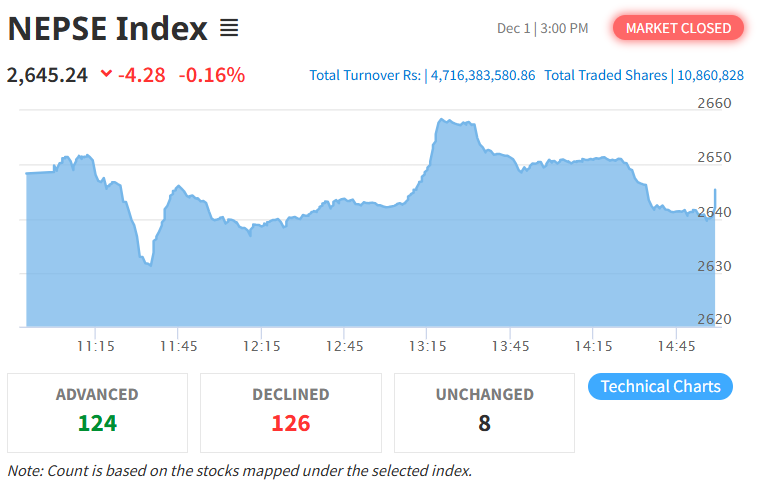
Task: Open the hamburger menu beside NEPSE Index
Action: tap(229, 29)
